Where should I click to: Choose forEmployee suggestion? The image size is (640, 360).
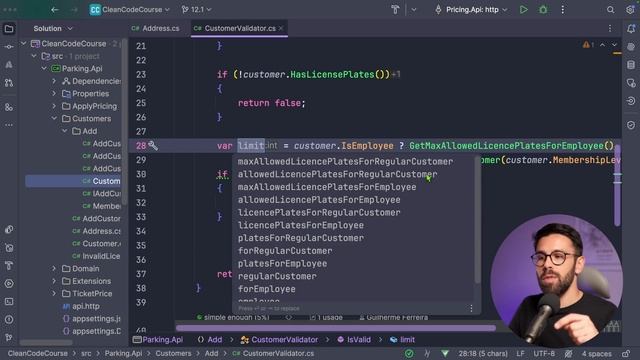pos(267,289)
